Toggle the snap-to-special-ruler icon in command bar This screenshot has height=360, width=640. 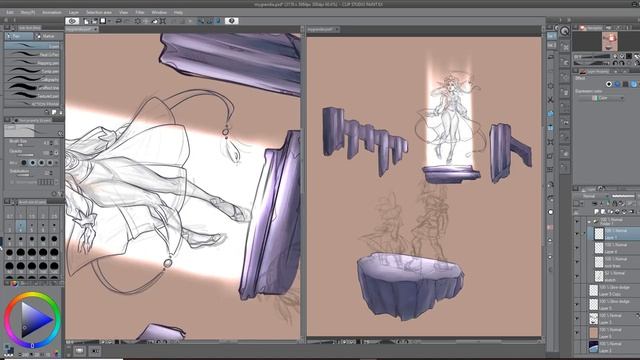coord(209,21)
